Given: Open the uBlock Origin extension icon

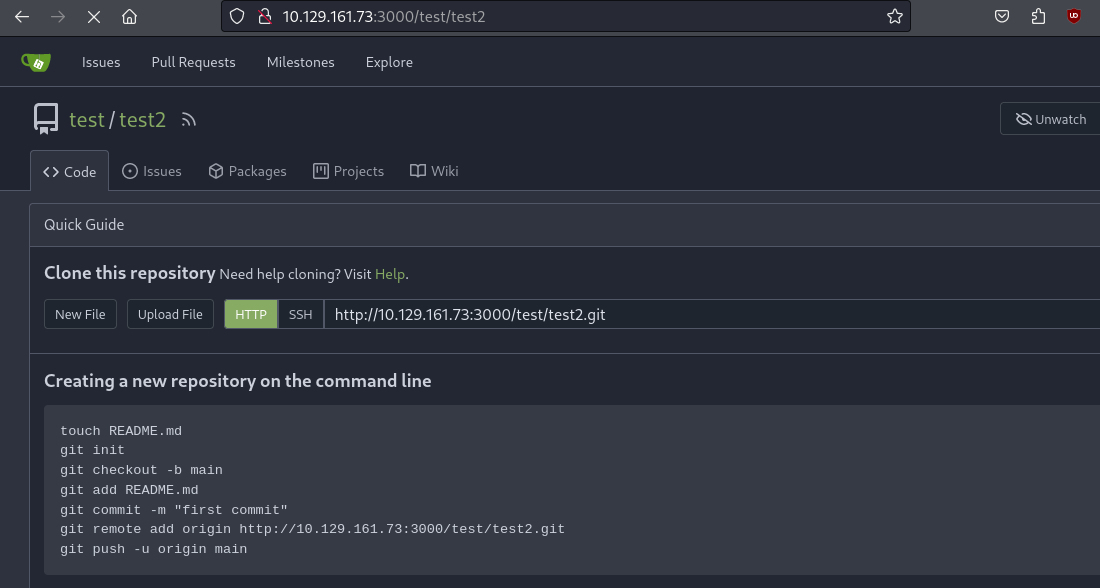Looking at the screenshot, I should [x=1074, y=16].
